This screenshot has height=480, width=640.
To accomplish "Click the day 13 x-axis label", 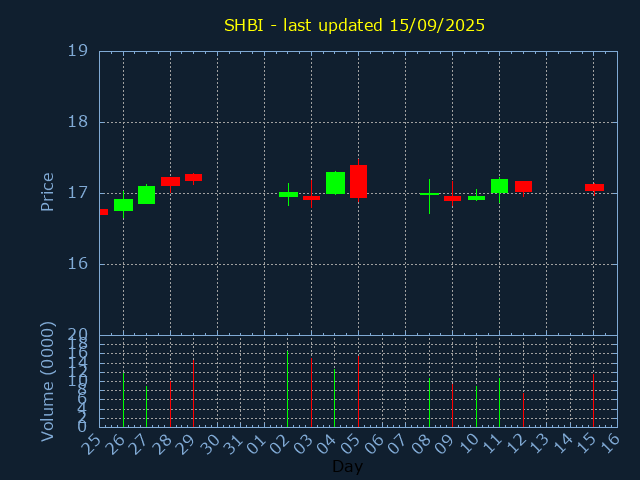I will (538, 444).
